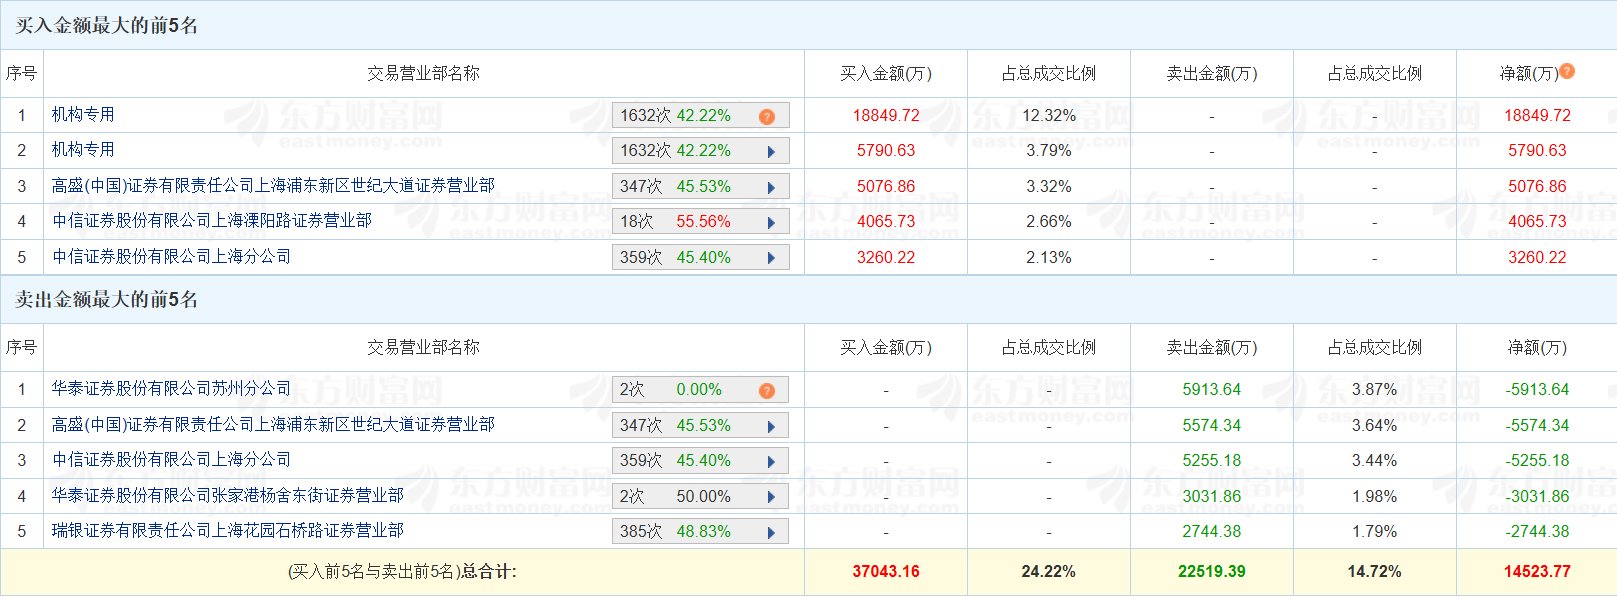1617x597 pixels.
Task: Click blue arrow beside 2次 50.00%
Action: [x=771, y=497]
